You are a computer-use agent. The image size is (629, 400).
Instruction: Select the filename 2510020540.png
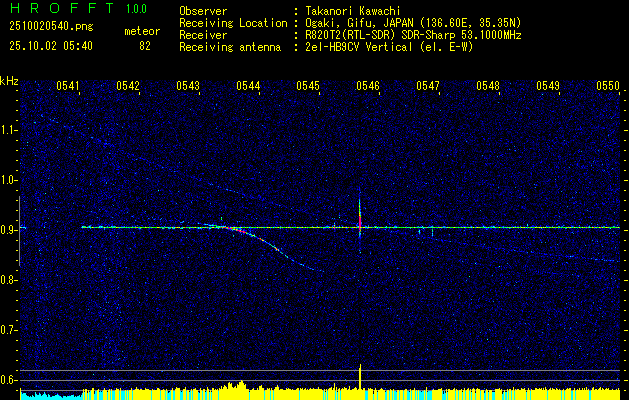[x=51, y=27]
